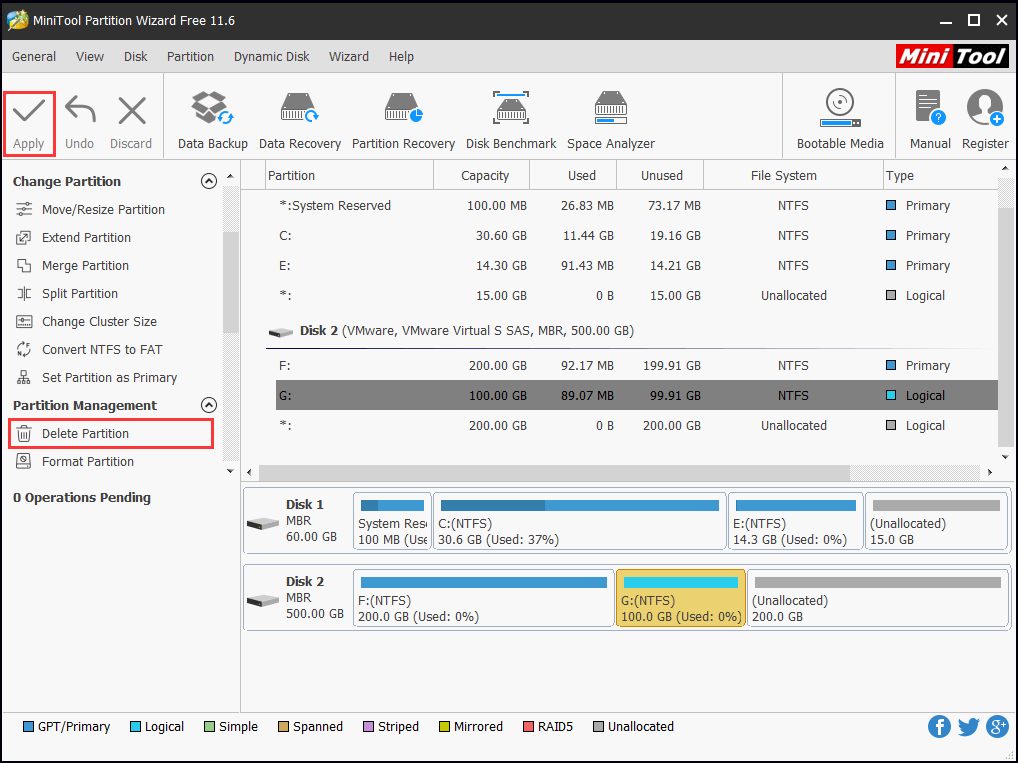1018x763 pixels.
Task: Select Set Partition as Primary
Action: [109, 377]
